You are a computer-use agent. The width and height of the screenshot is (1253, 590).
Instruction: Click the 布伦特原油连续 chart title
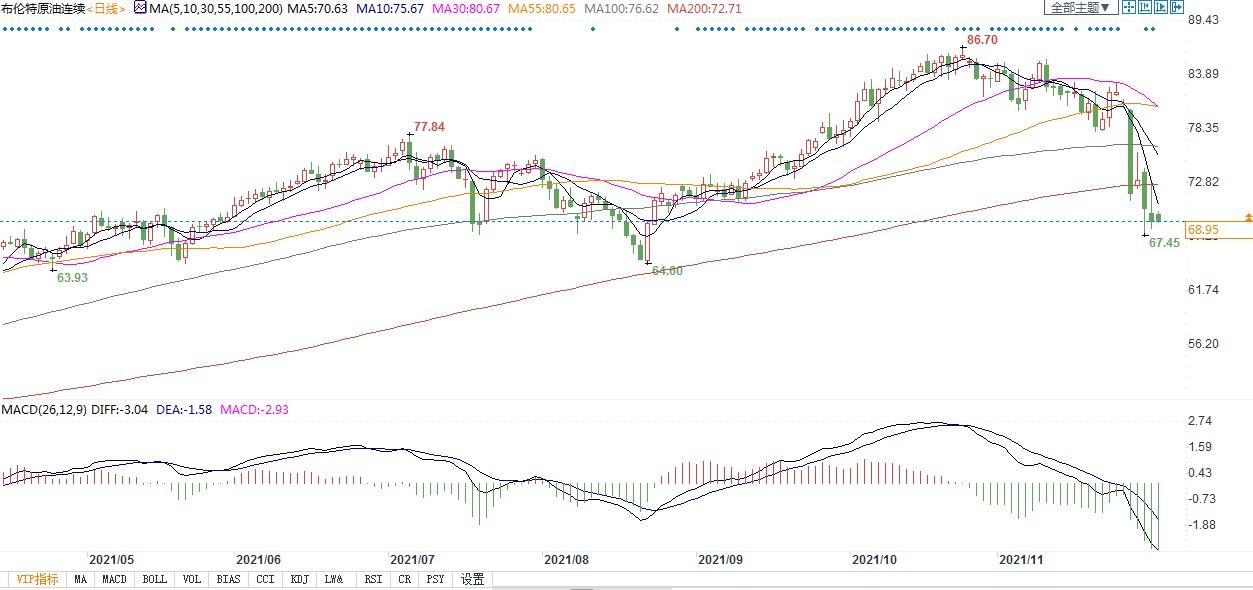pyautogui.click(x=43, y=8)
